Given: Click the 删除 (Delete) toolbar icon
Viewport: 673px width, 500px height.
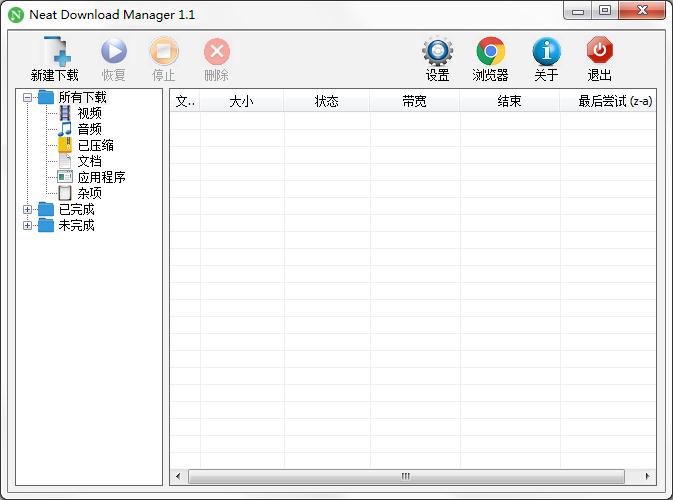Looking at the screenshot, I should click(x=216, y=52).
